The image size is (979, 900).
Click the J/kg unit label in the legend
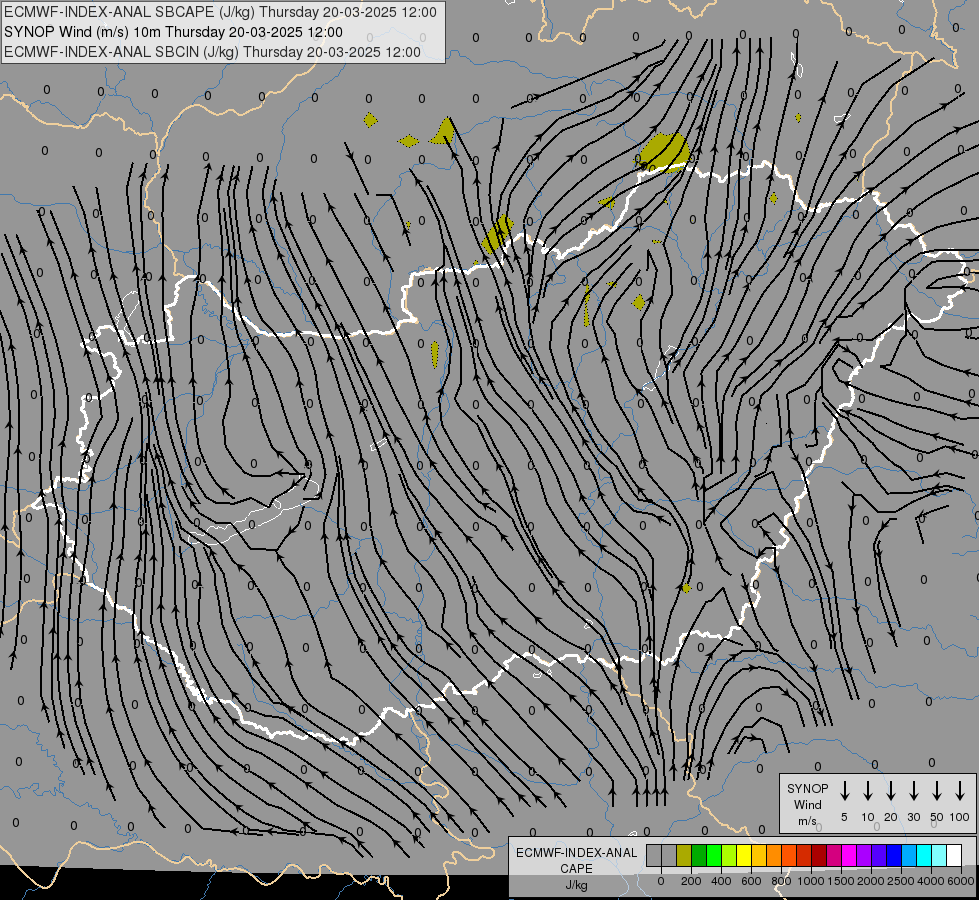point(576,885)
